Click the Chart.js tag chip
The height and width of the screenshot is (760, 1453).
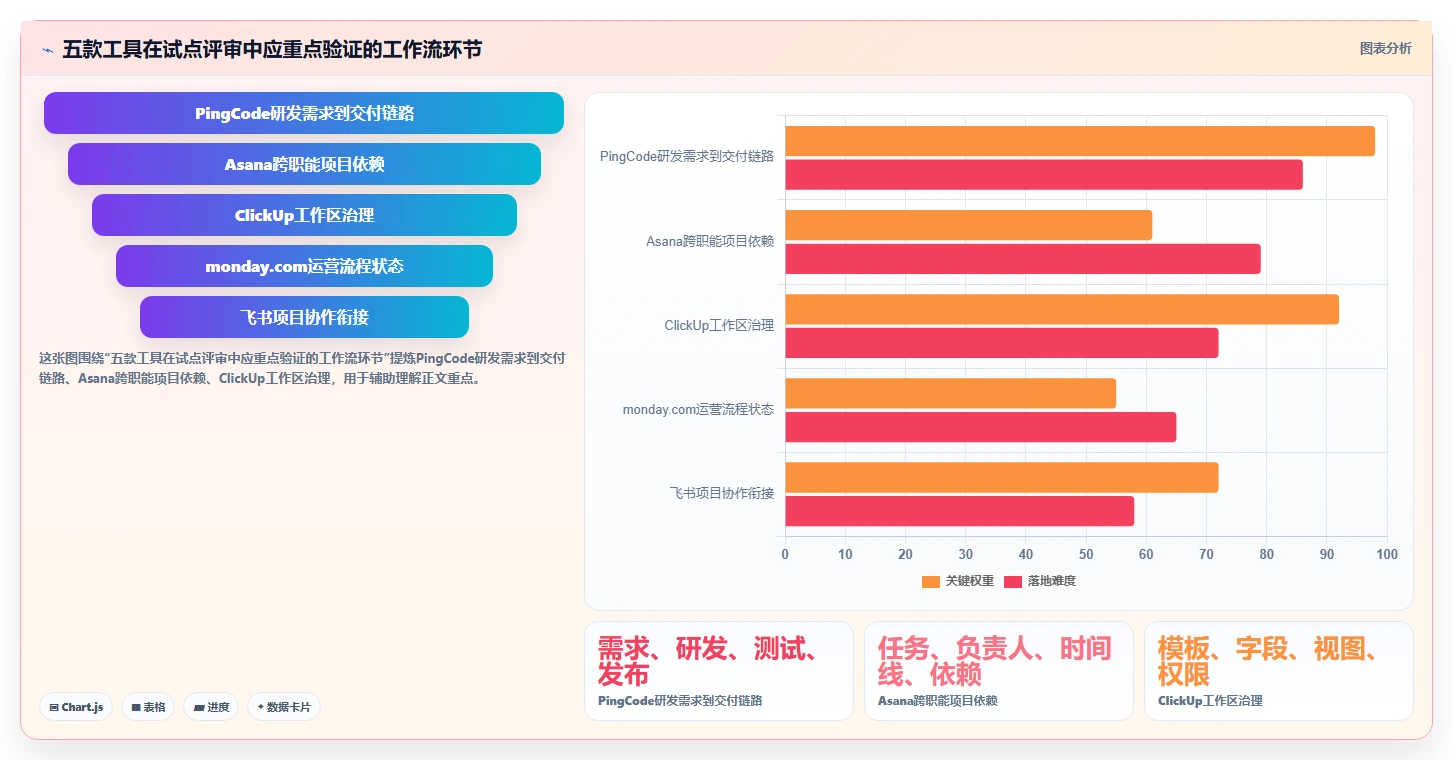pos(76,707)
